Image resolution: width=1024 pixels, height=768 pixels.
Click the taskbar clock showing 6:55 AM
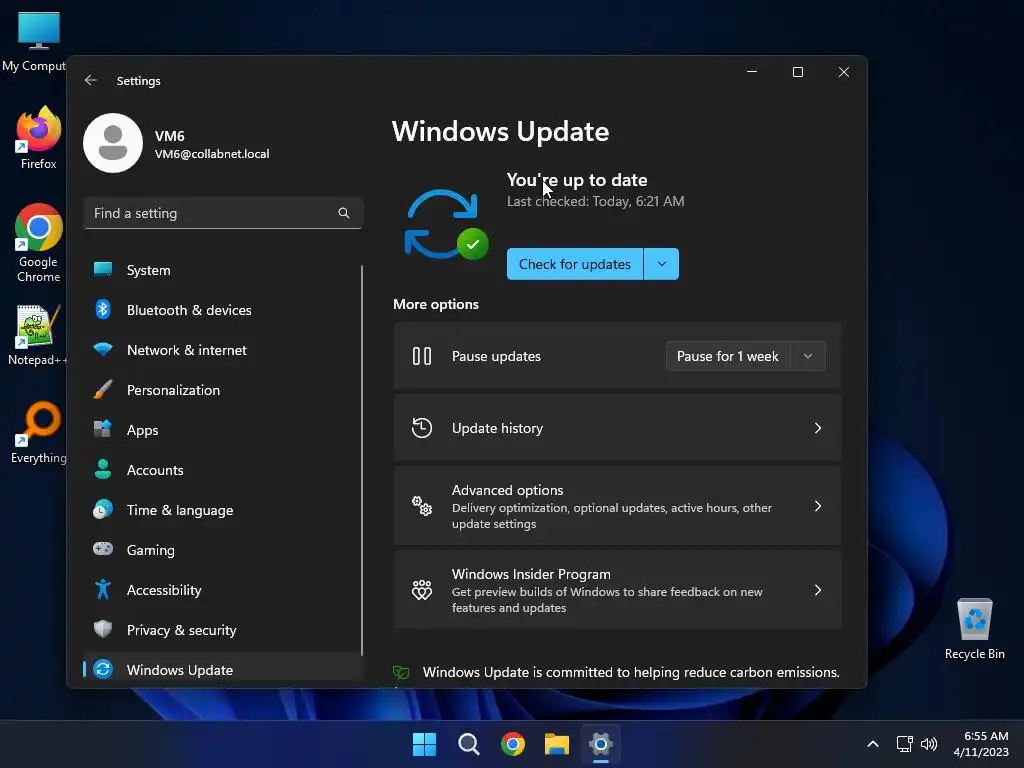click(x=981, y=744)
